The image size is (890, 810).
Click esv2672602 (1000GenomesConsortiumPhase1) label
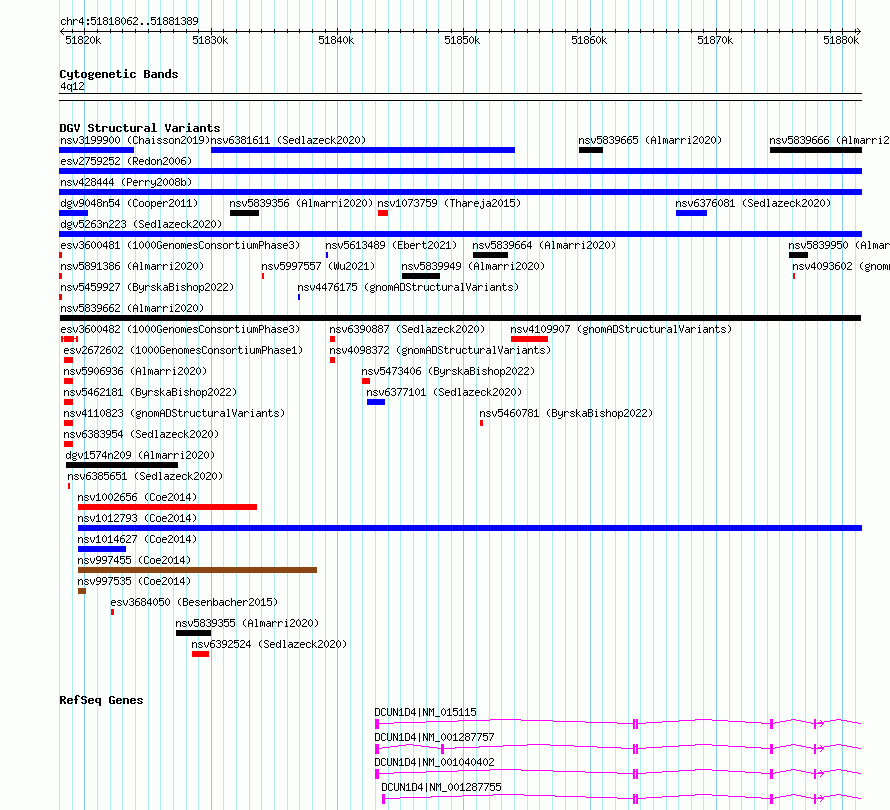183,350
